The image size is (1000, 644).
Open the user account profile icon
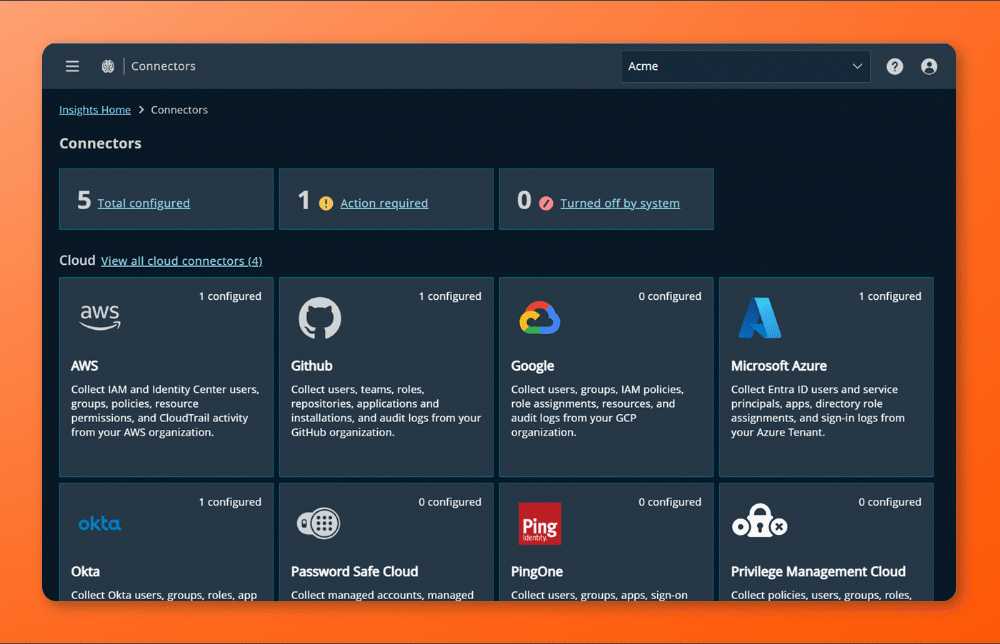(x=929, y=66)
